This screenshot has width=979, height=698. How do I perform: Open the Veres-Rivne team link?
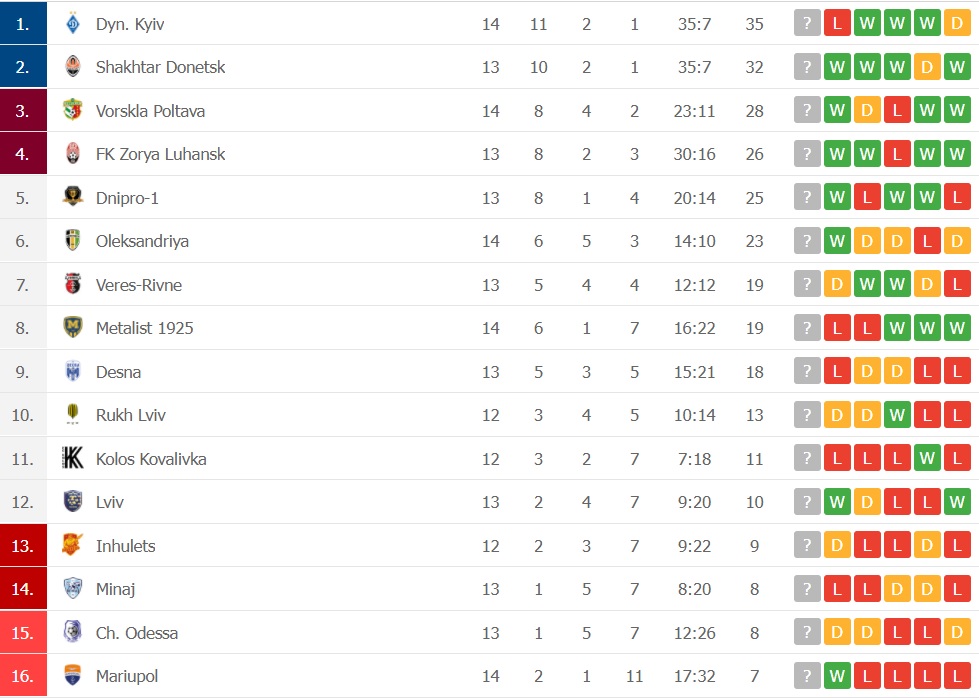pos(139,285)
